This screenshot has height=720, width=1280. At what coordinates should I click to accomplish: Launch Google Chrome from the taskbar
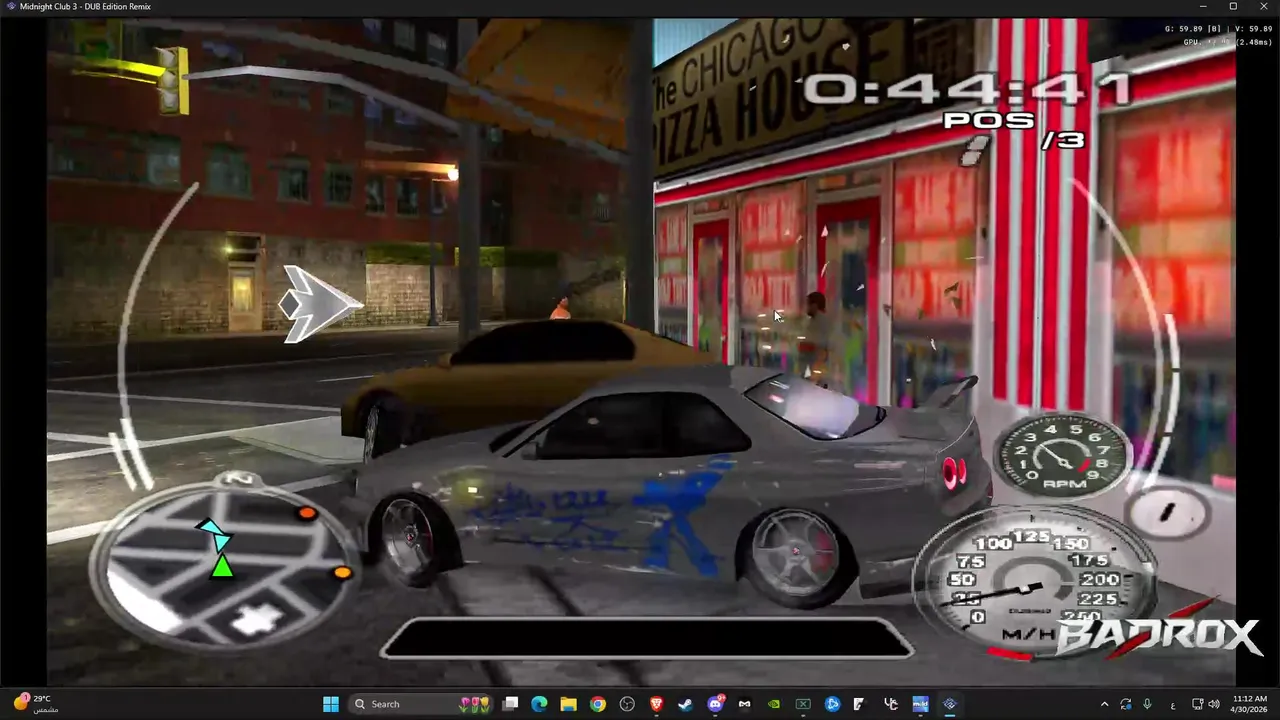pos(597,704)
